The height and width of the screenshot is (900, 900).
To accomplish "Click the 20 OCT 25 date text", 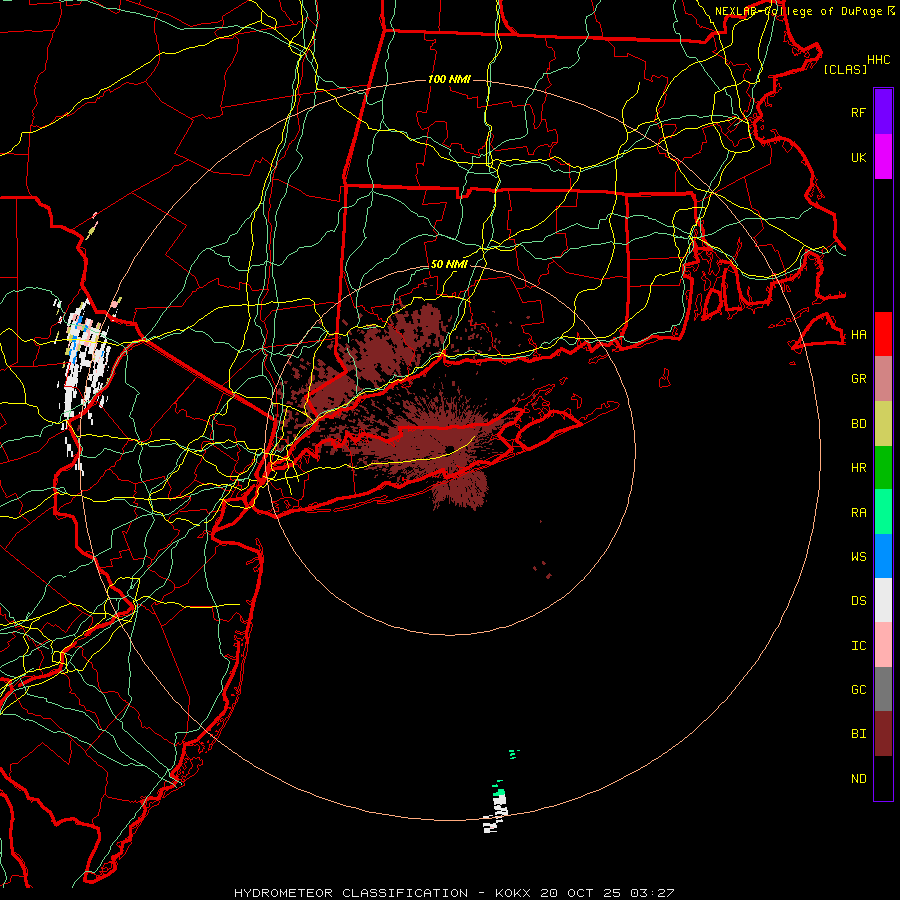I will 581,893.
